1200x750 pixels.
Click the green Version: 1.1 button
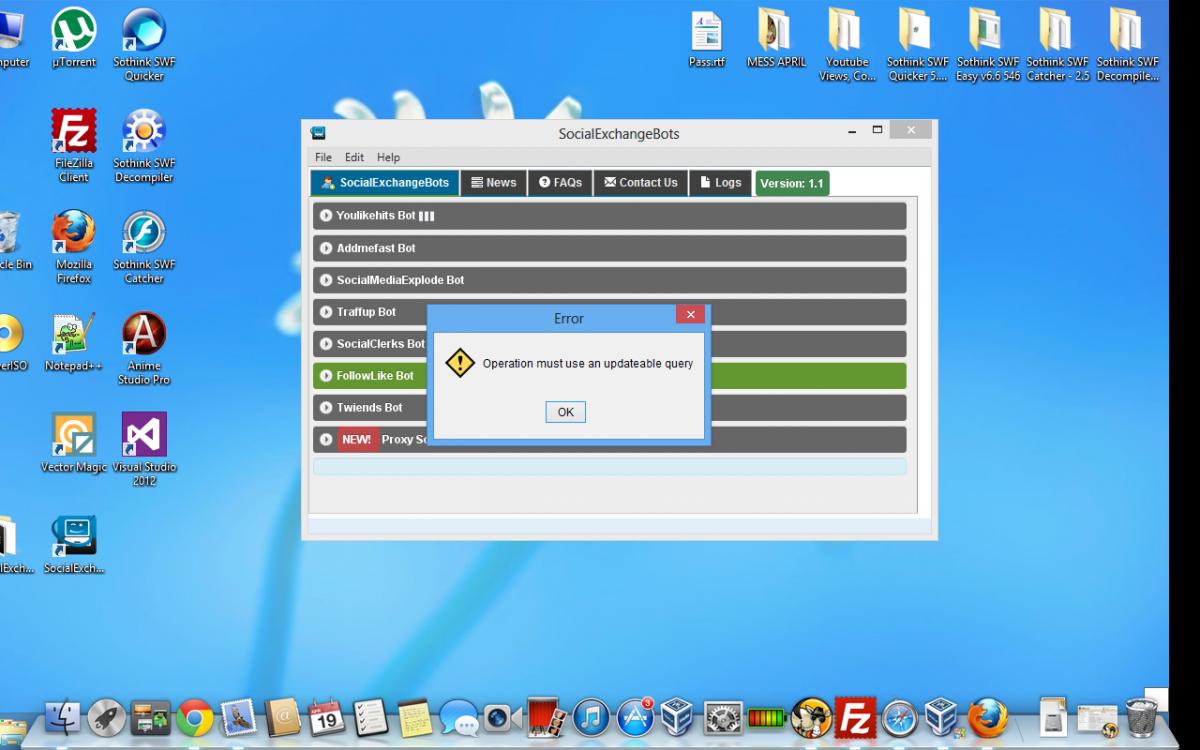[x=792, y=183]
